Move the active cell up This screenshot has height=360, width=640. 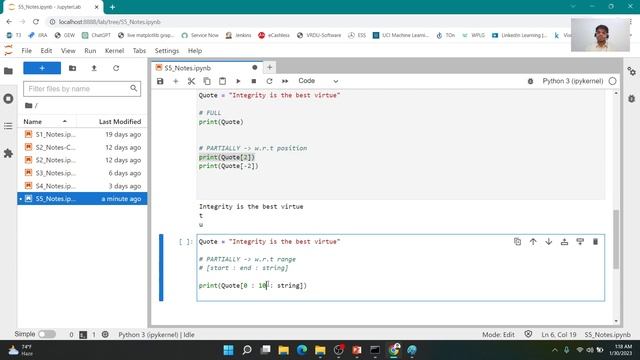pos(533,242)
